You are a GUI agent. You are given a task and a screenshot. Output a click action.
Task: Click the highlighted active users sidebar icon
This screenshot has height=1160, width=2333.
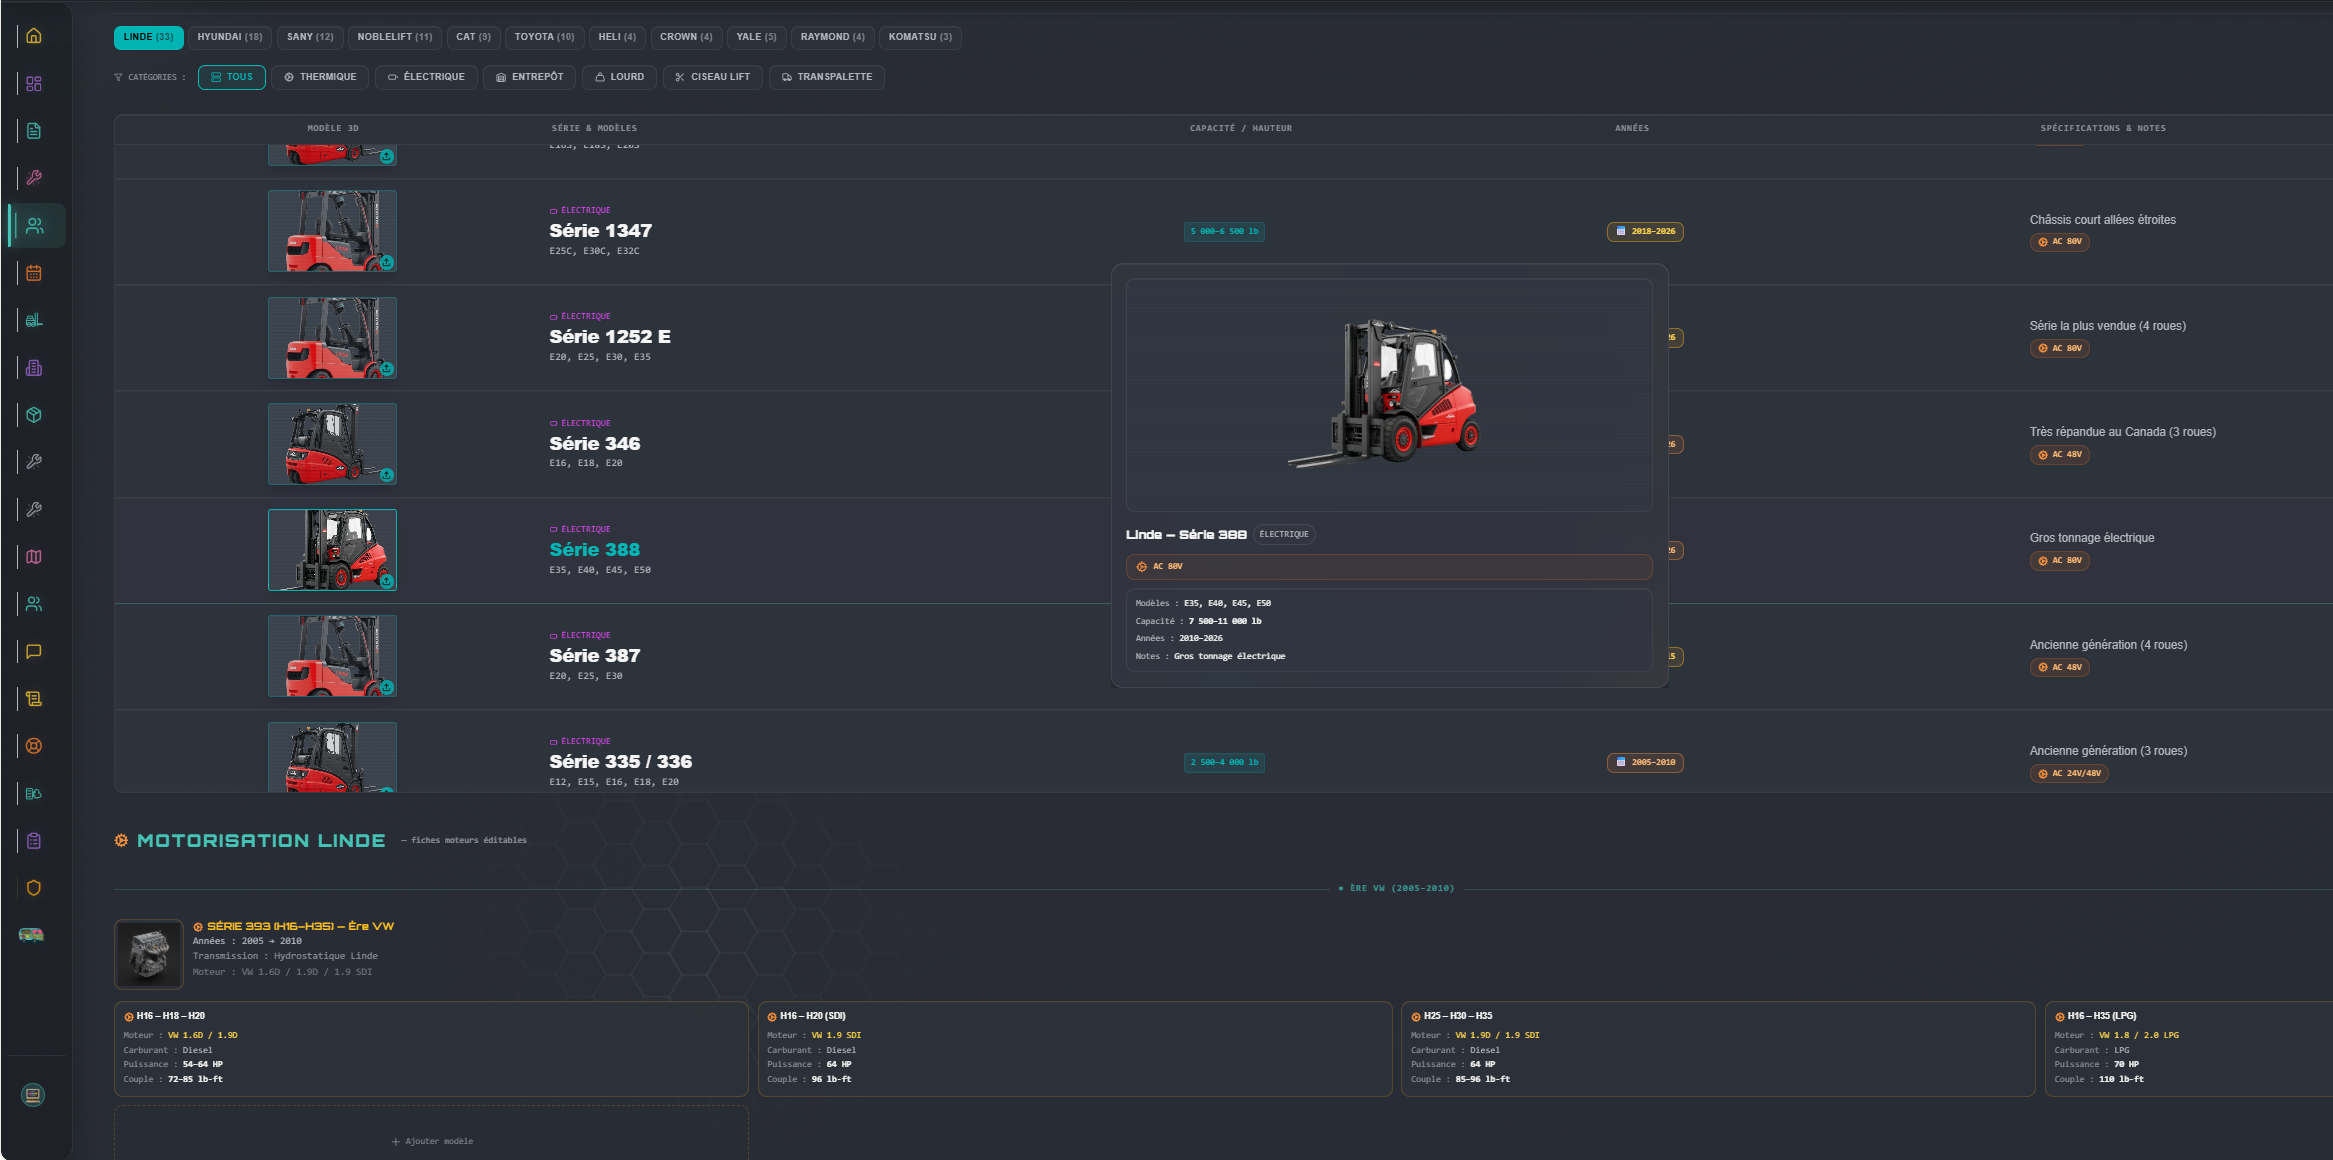coord(35,226)
